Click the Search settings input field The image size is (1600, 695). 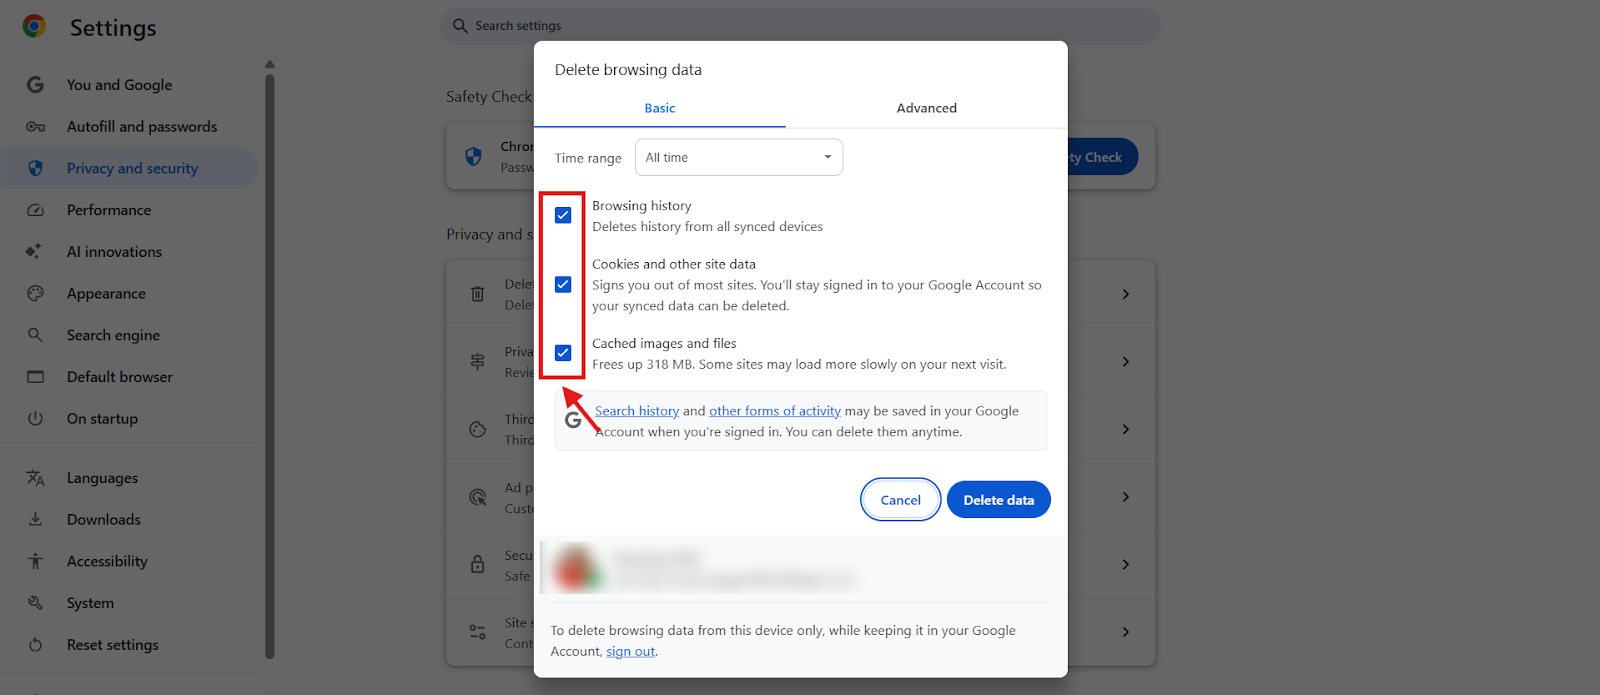pyautogui.click(x=800, y=26)
